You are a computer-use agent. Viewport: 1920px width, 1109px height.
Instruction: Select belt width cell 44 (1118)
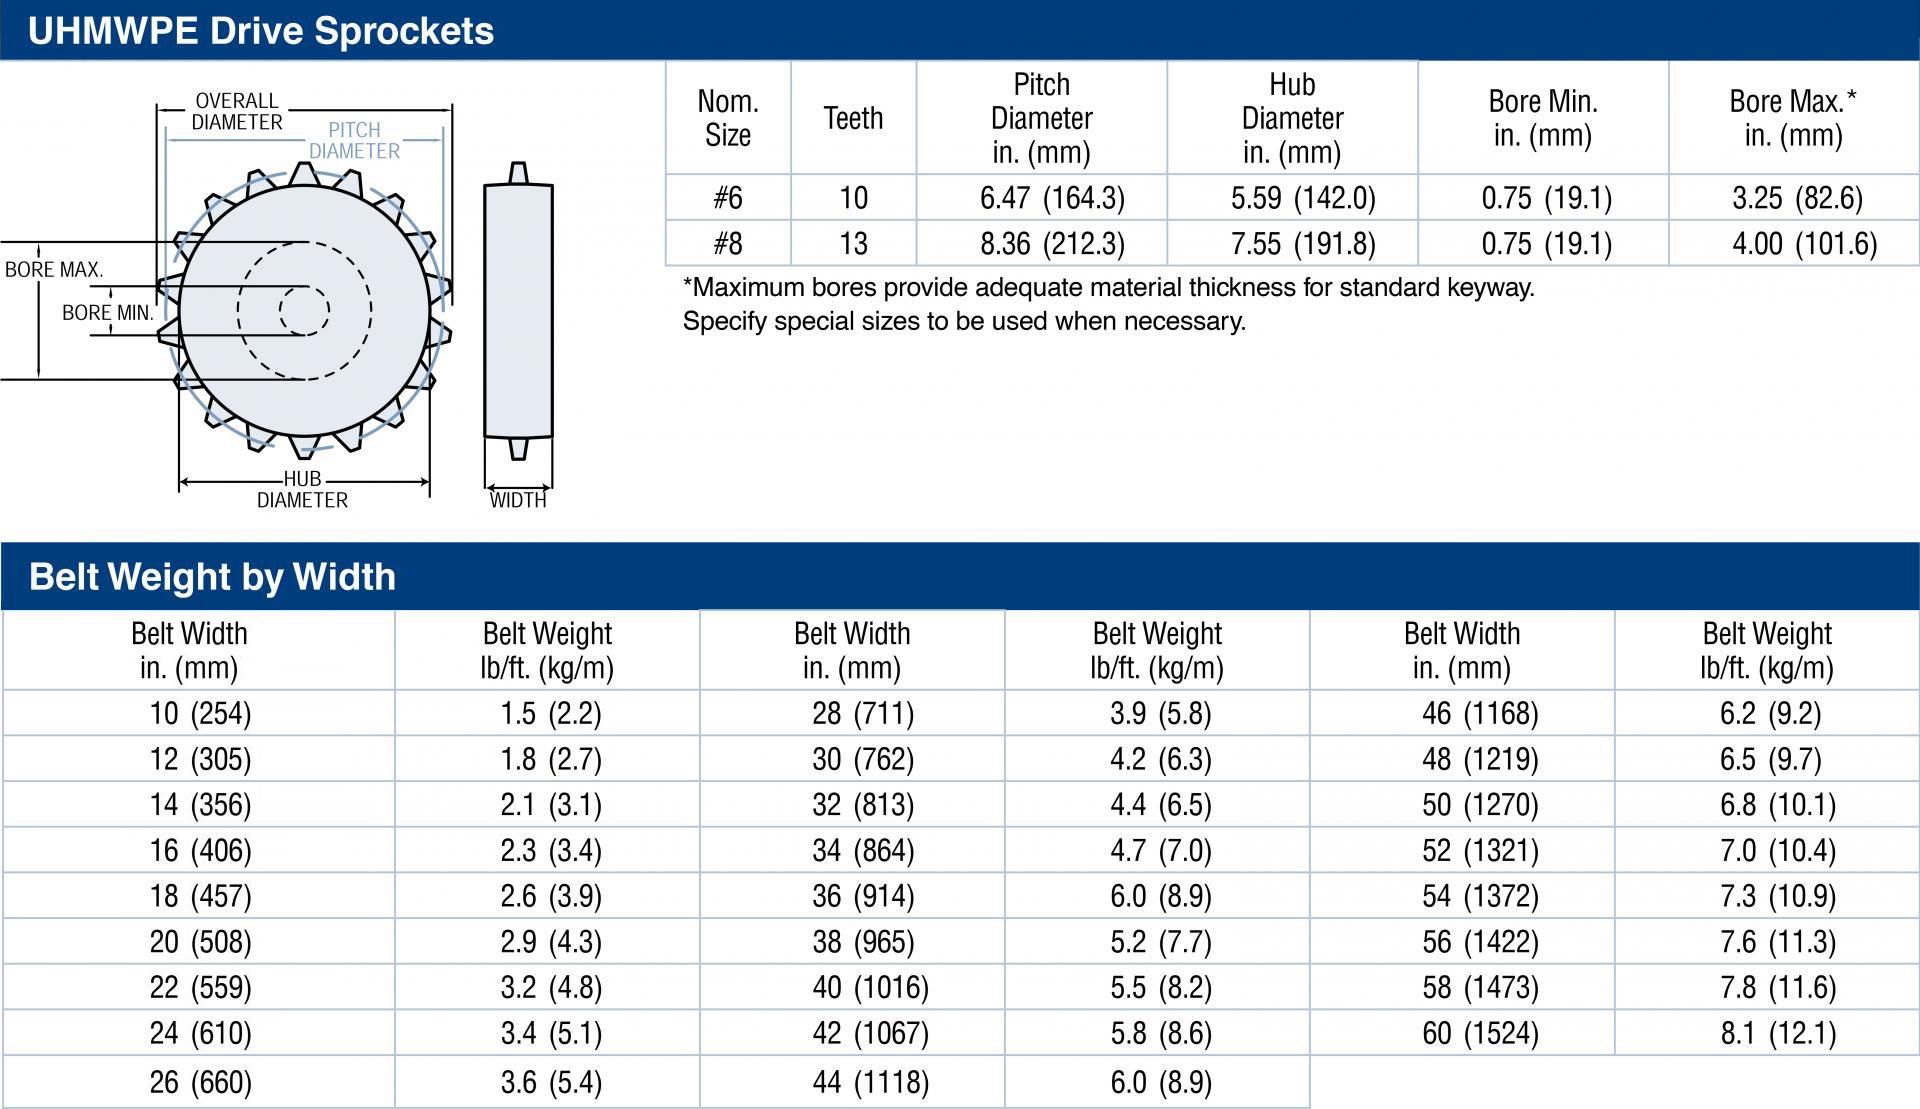click(x=870, y=1082)
